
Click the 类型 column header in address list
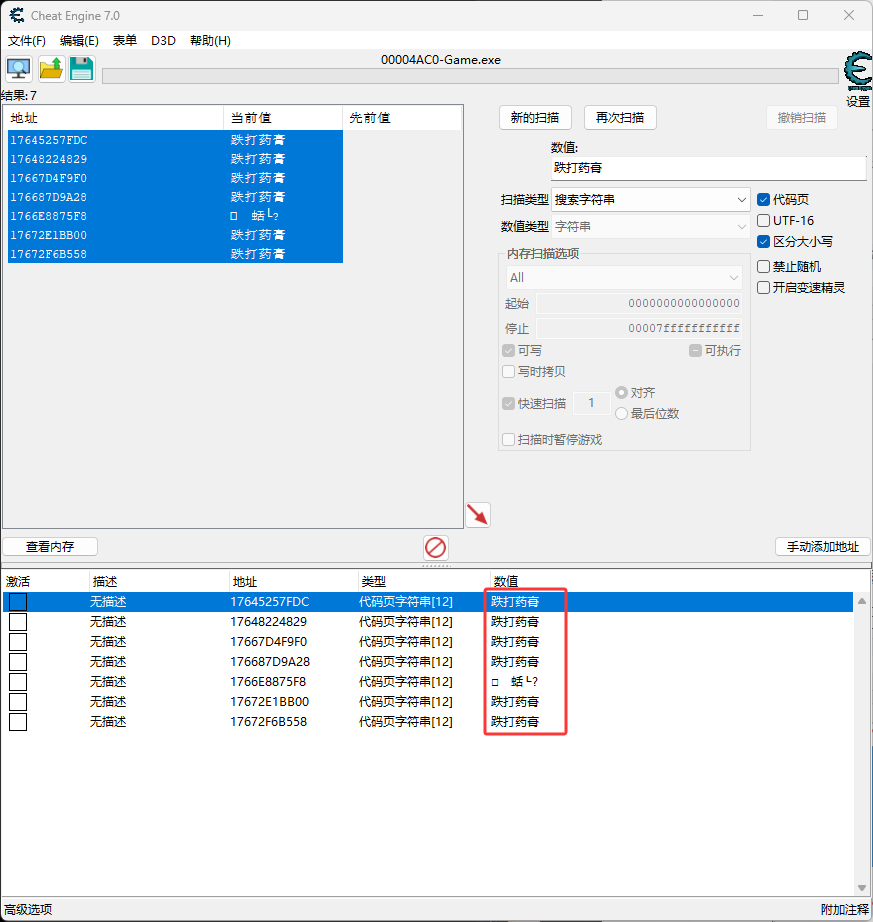[x=423, y=582]
